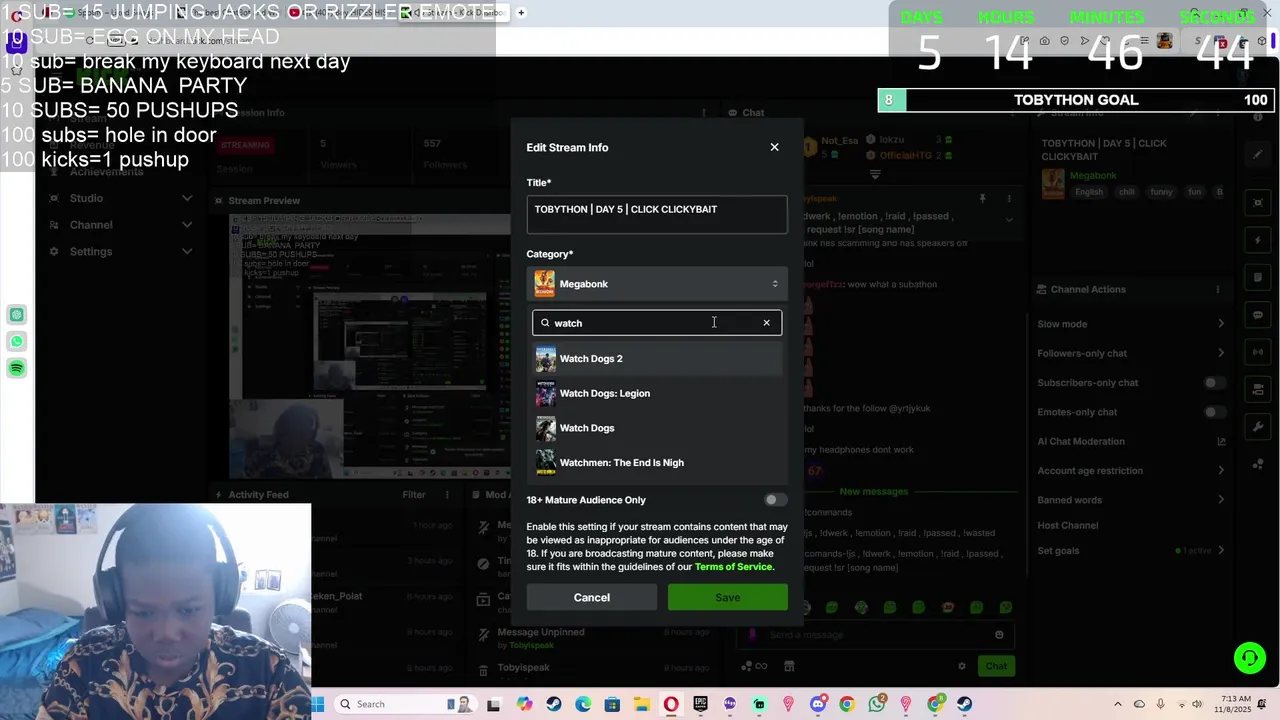Open Channel Actions three-dot menu

[1217, 290]
